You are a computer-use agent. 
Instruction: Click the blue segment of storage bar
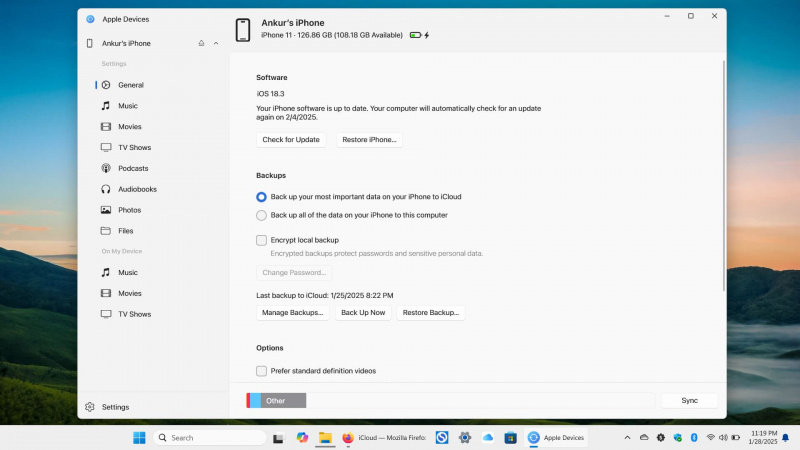tap(256, 401)
